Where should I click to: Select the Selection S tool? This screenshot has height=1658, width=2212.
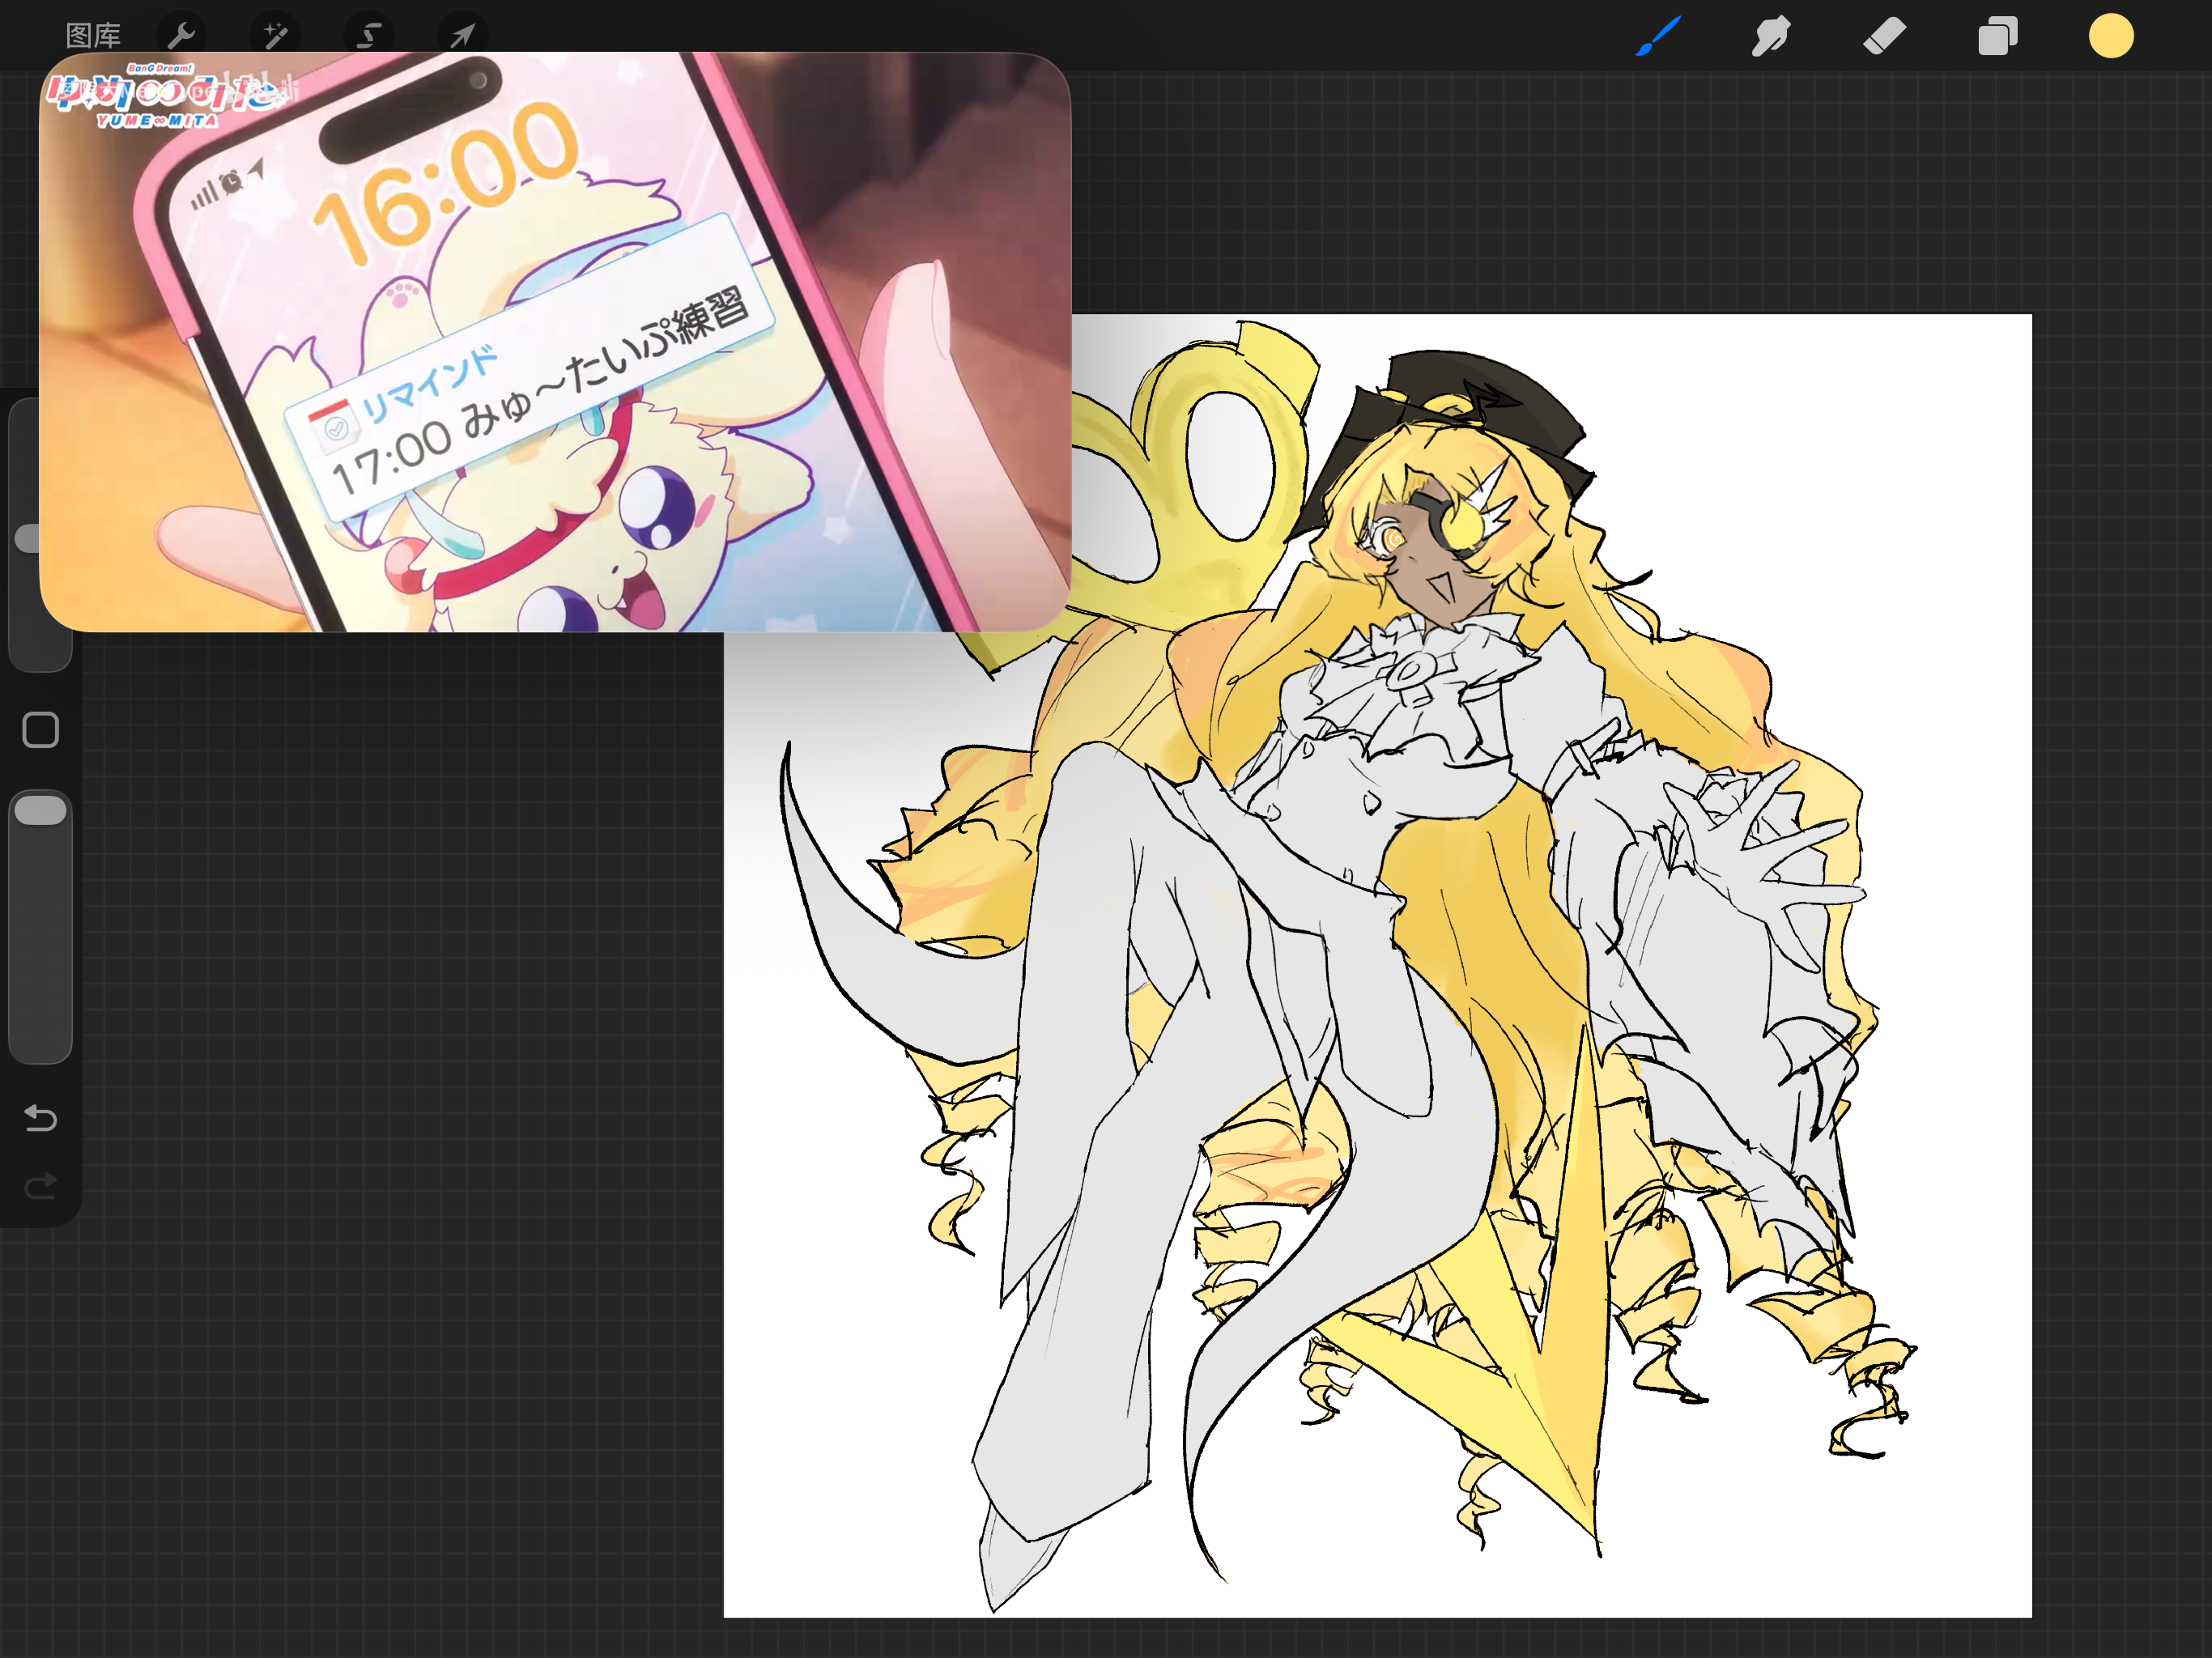[x=368, y=36]
